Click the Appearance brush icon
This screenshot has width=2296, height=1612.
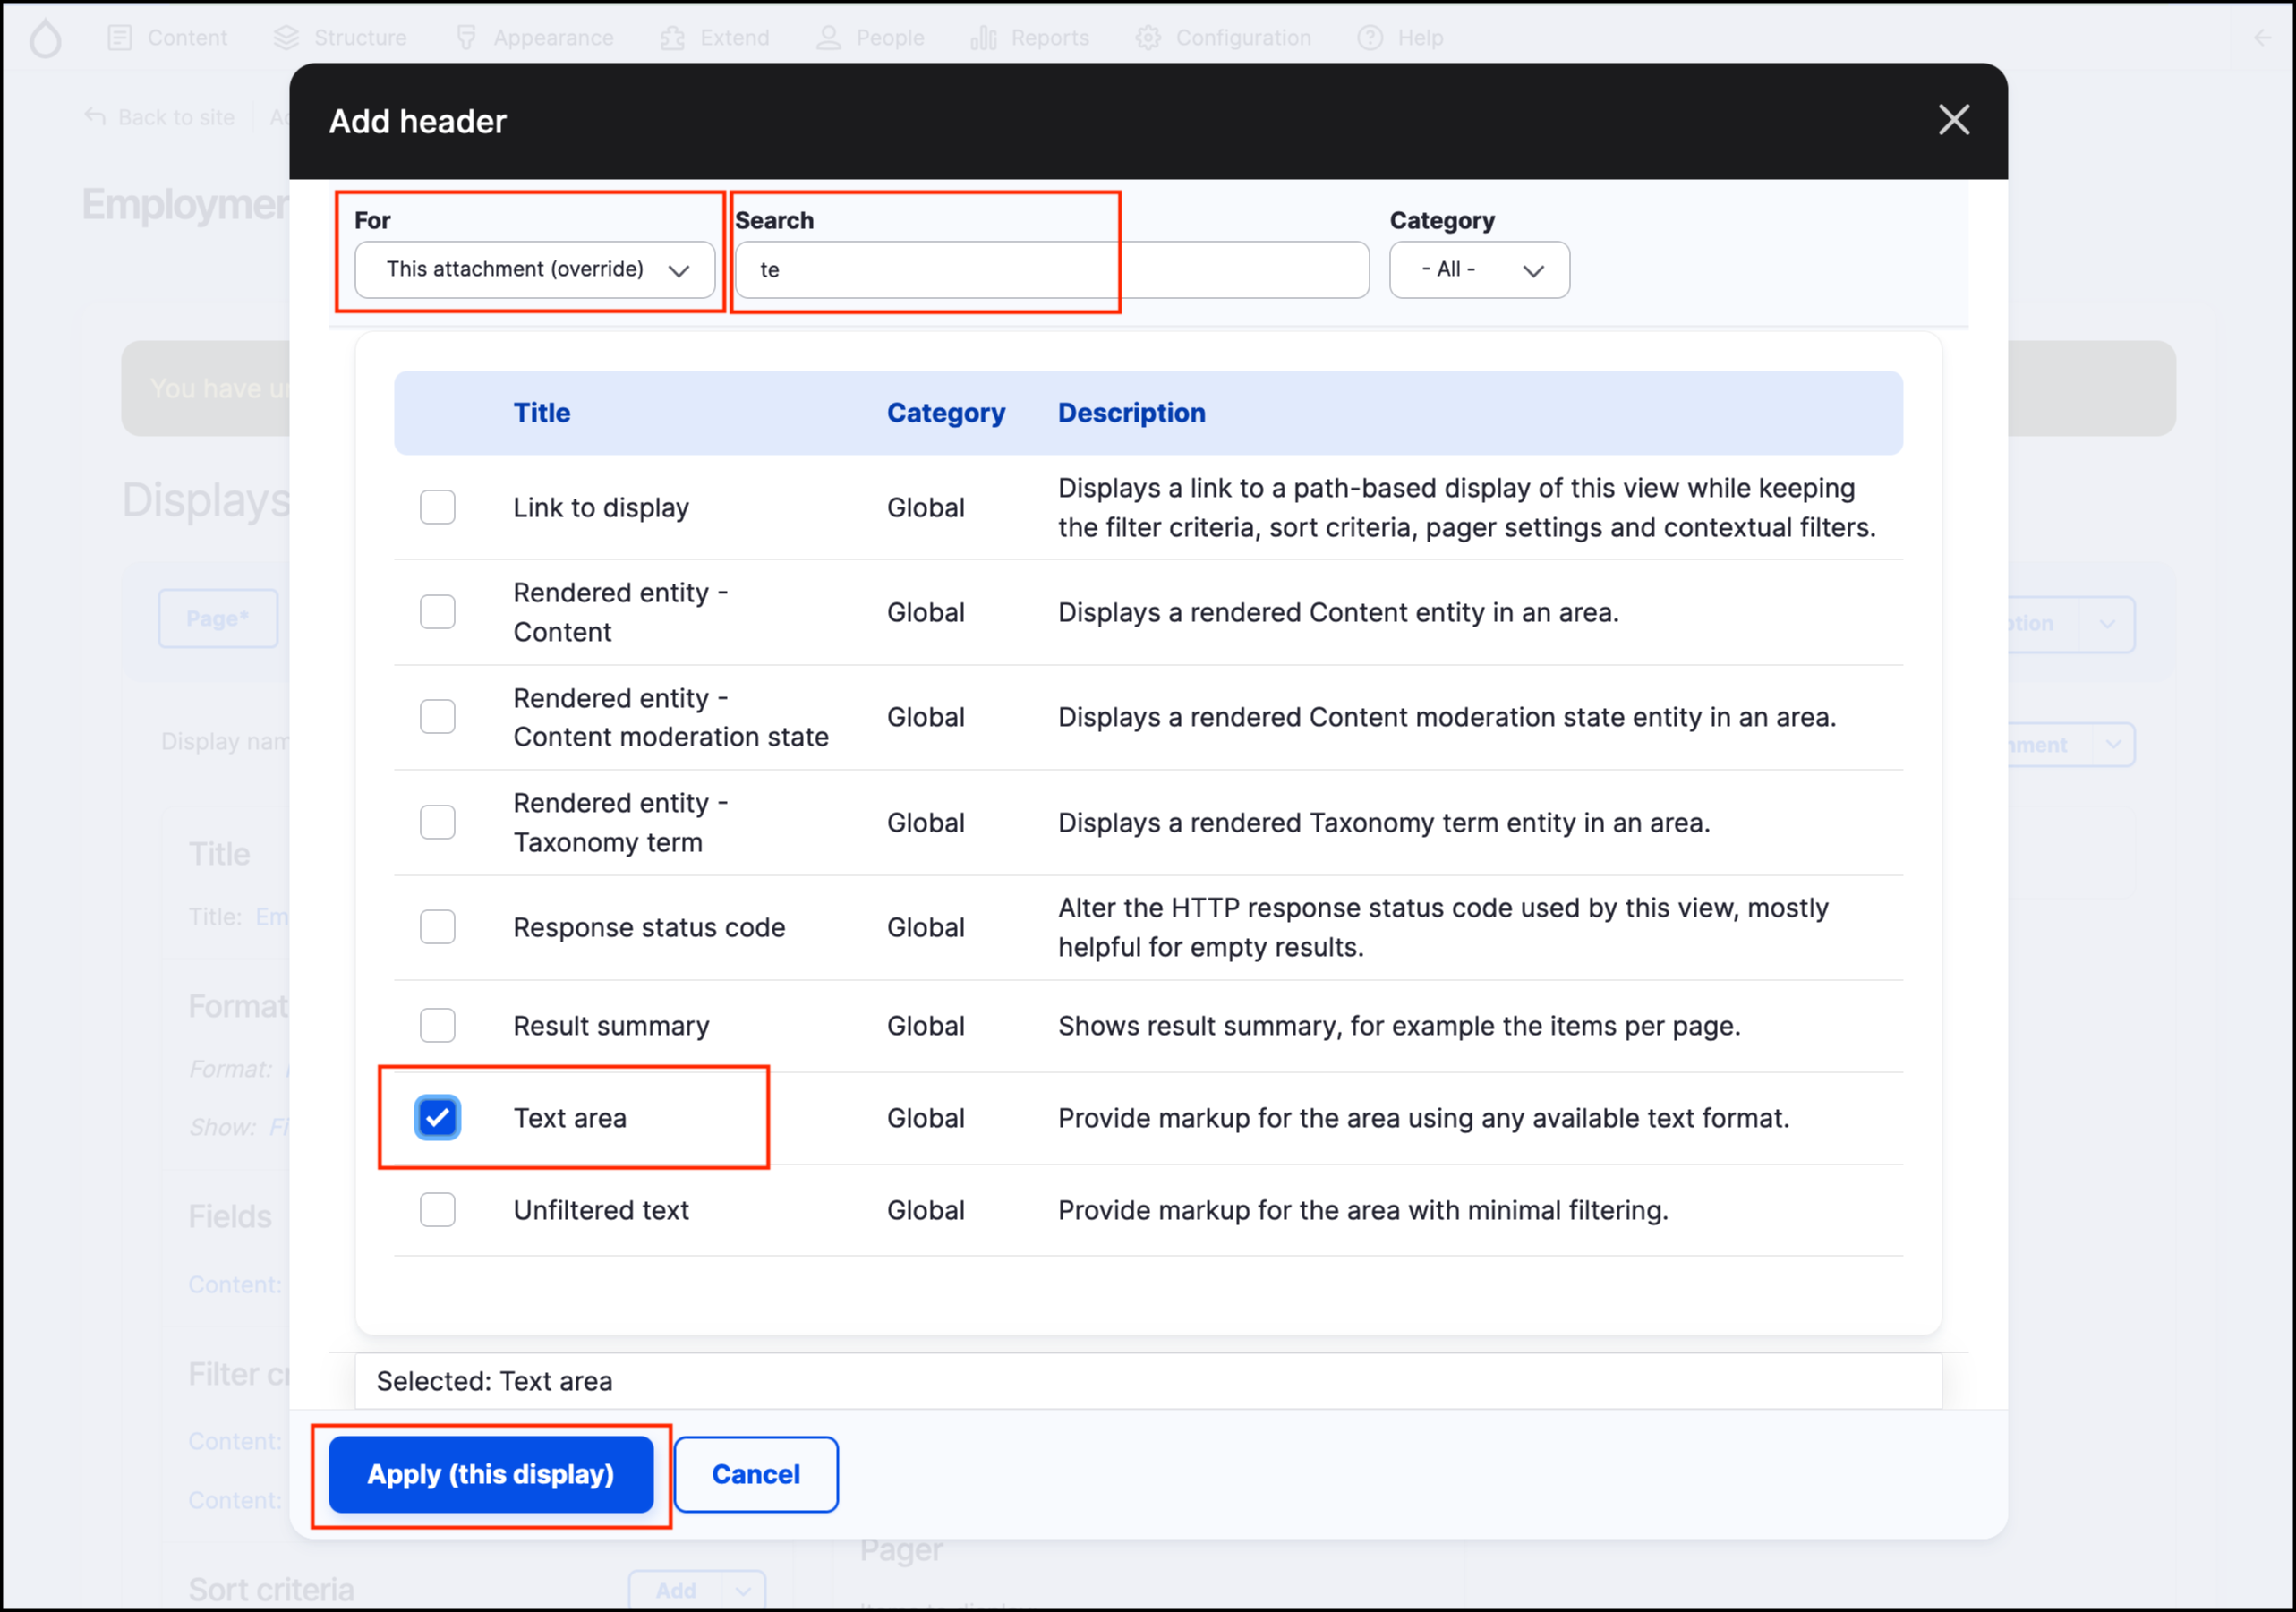(466, 38)
